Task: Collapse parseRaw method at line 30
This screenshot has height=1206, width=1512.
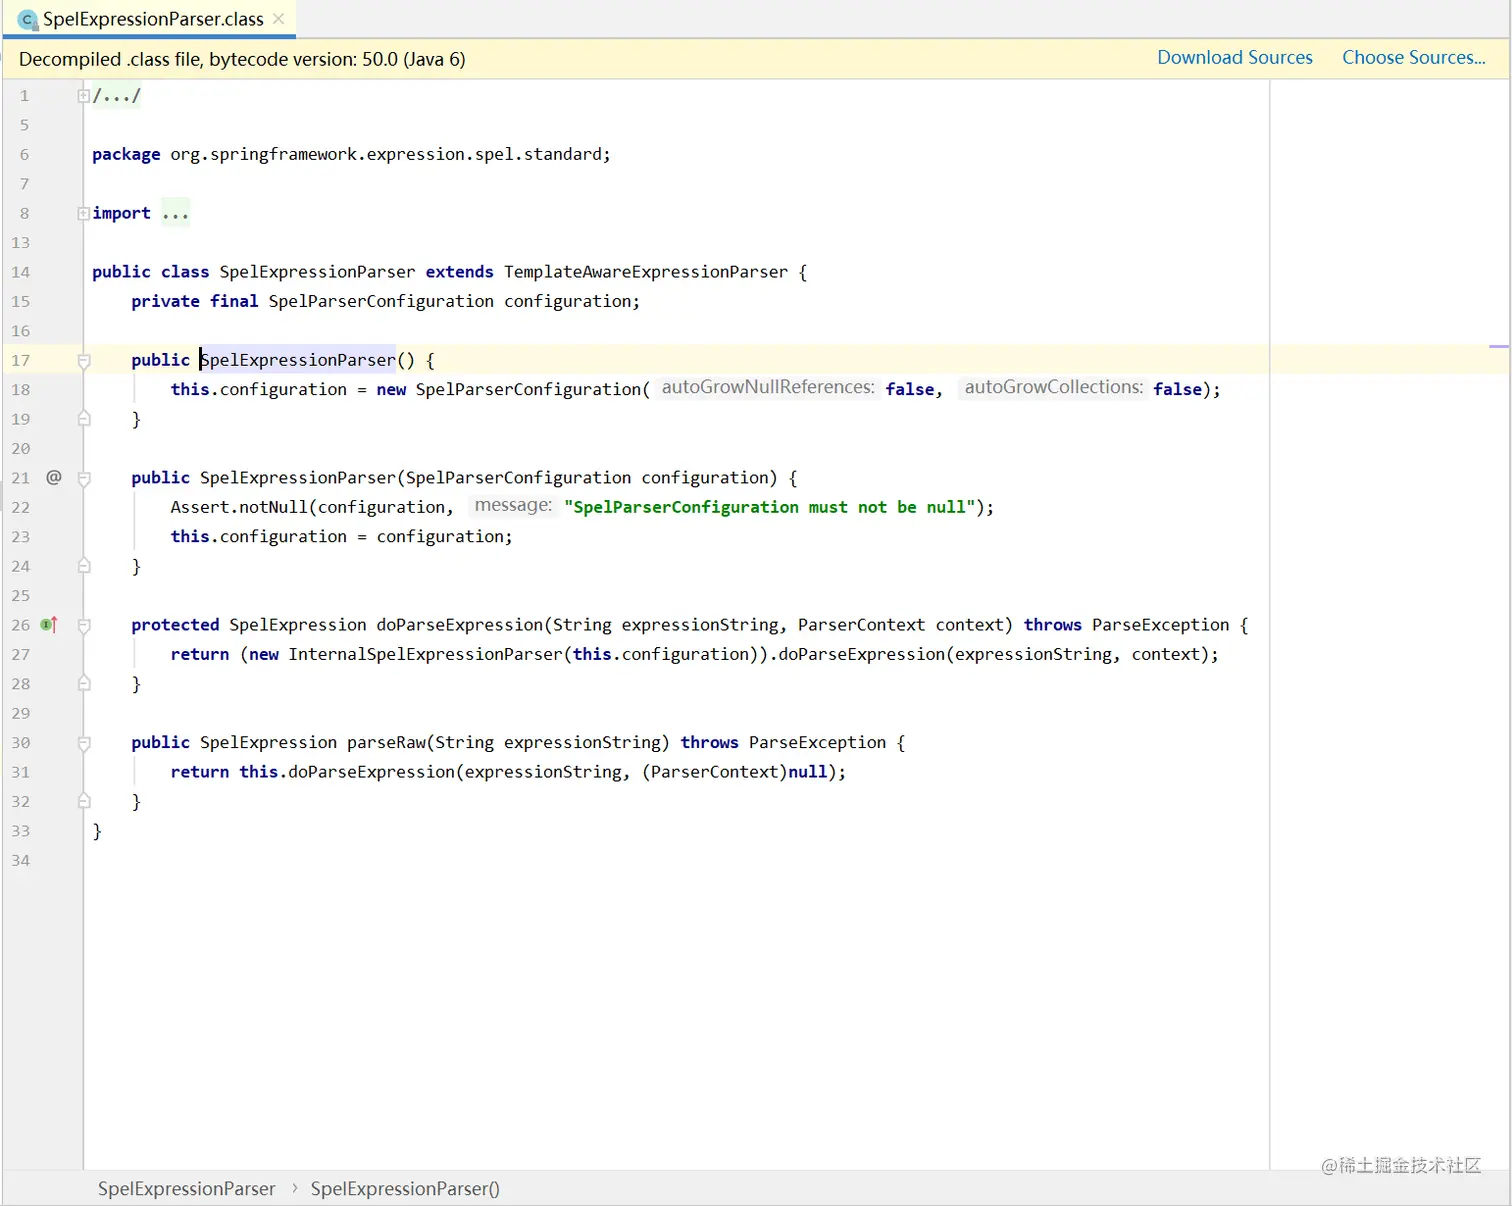Action: click(x=84, y=744)
